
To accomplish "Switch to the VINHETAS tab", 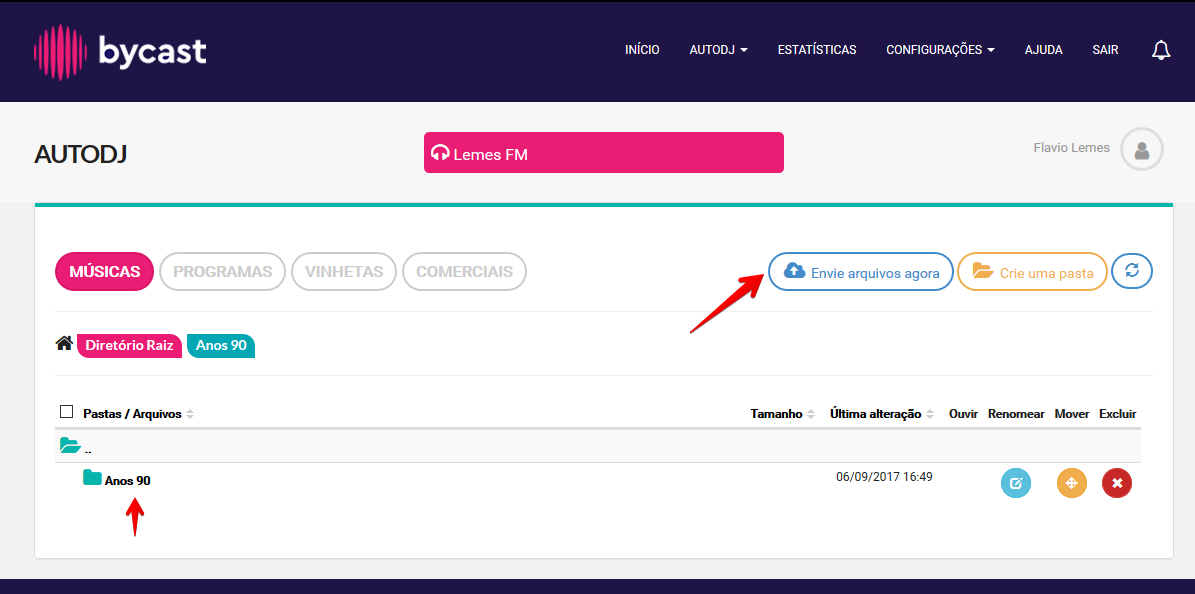I will click(344, 271).
